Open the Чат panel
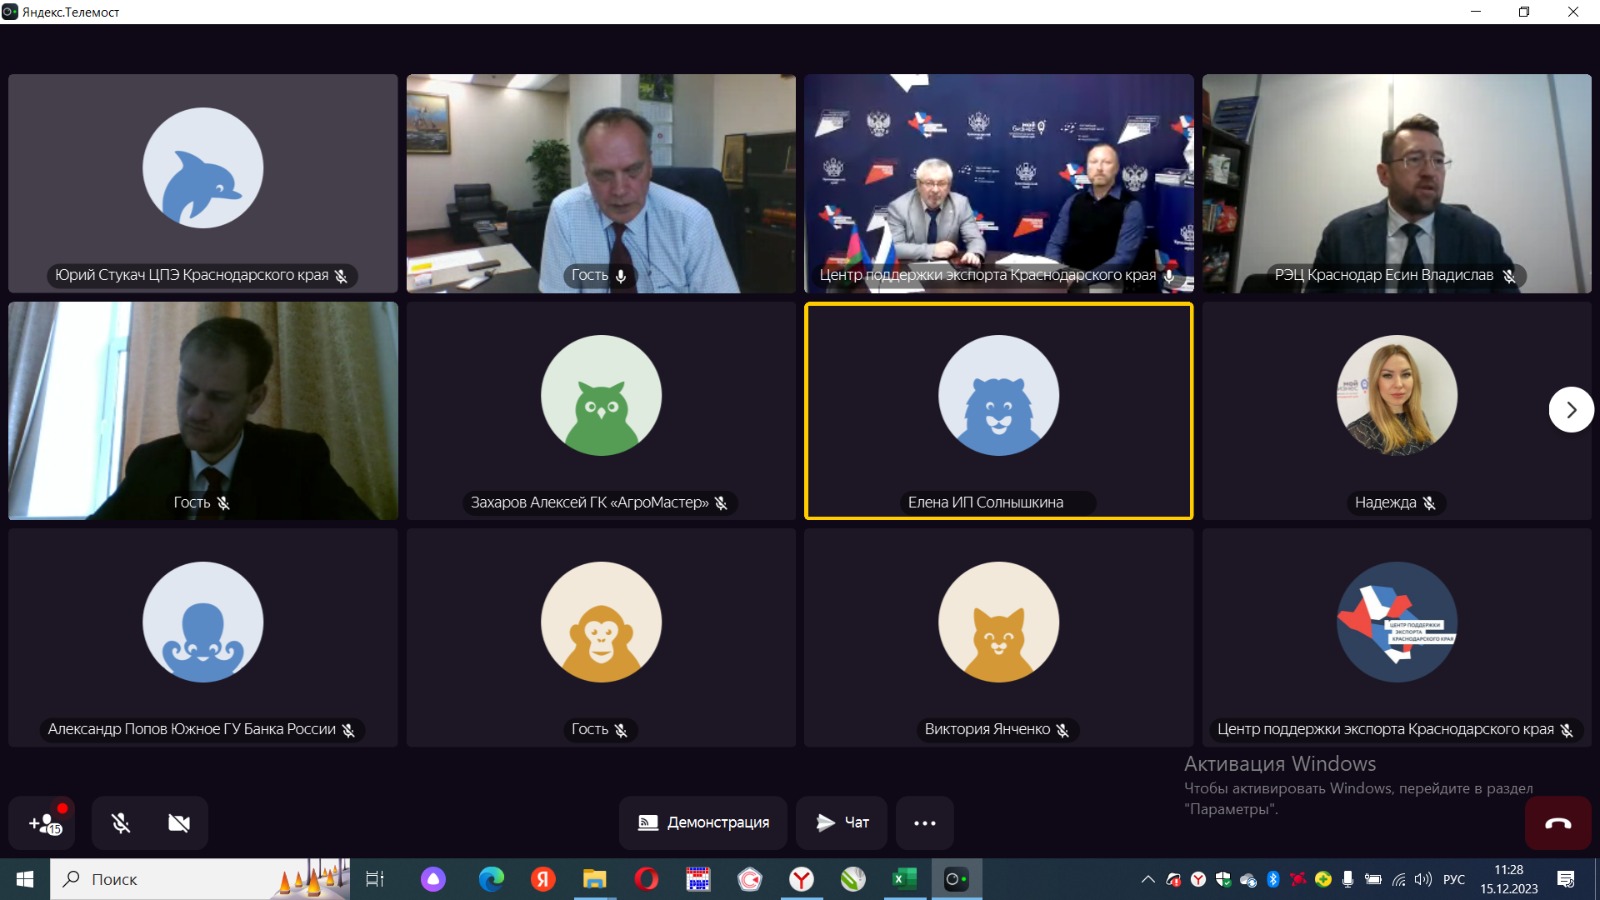The image size is (1600, 900). coord(842,823)
